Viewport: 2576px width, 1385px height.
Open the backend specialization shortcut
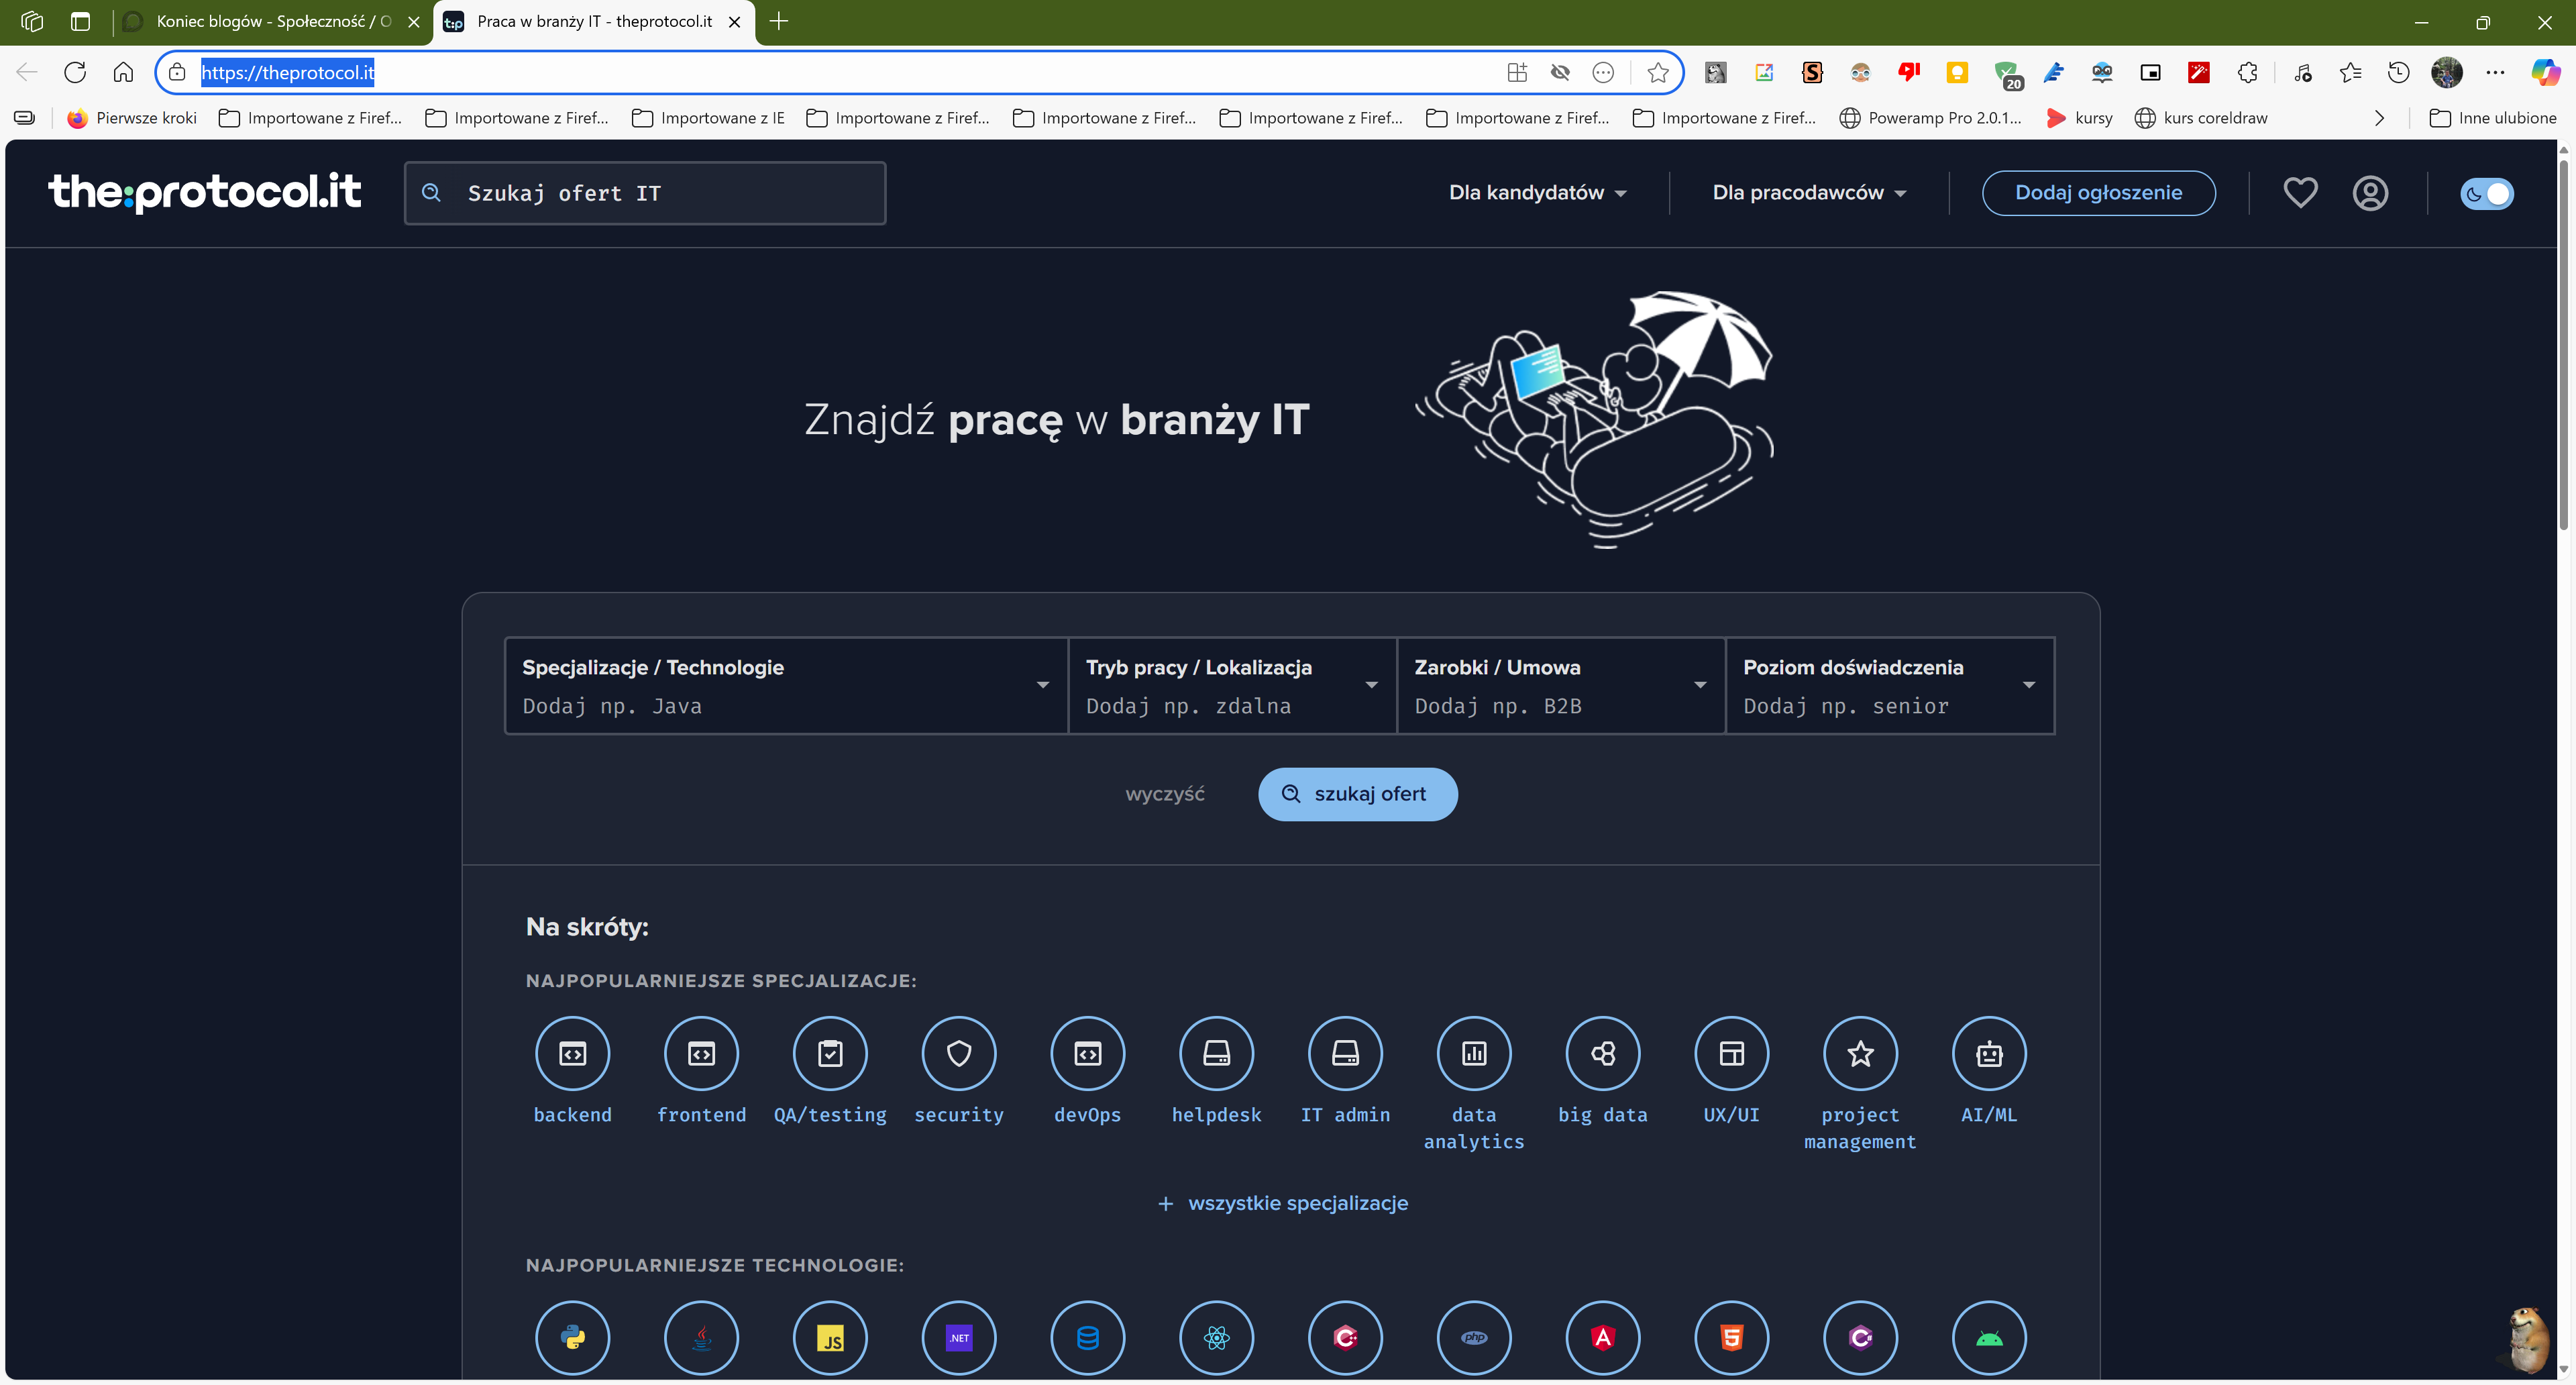(572, 1053)
